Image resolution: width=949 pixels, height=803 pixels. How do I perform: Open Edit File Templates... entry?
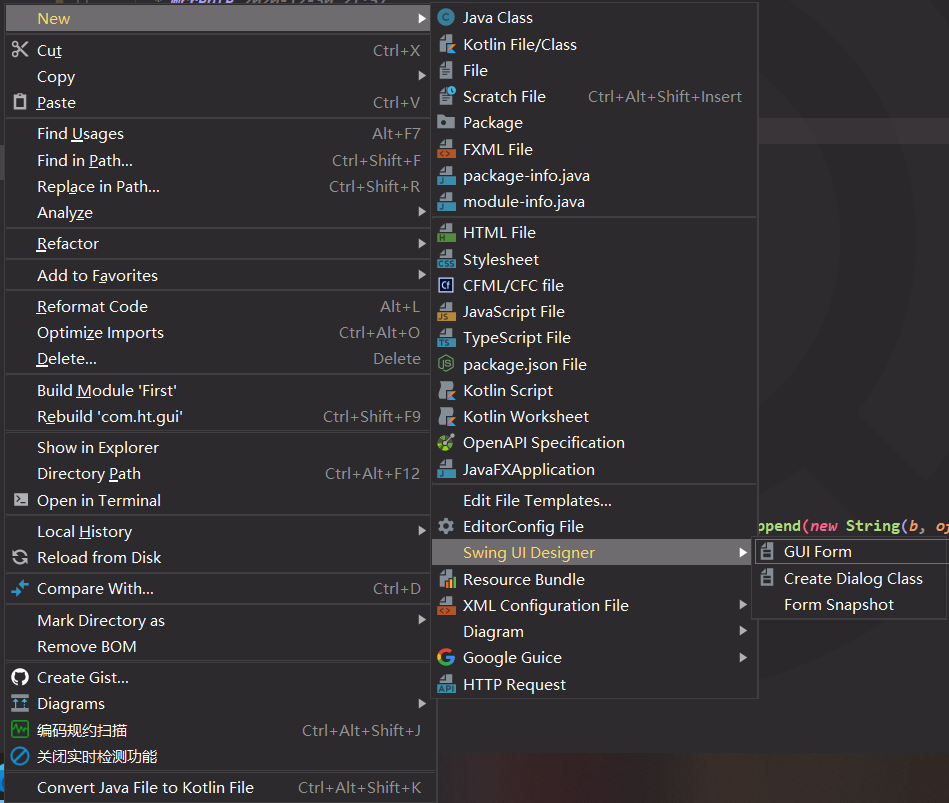point(594,500)
